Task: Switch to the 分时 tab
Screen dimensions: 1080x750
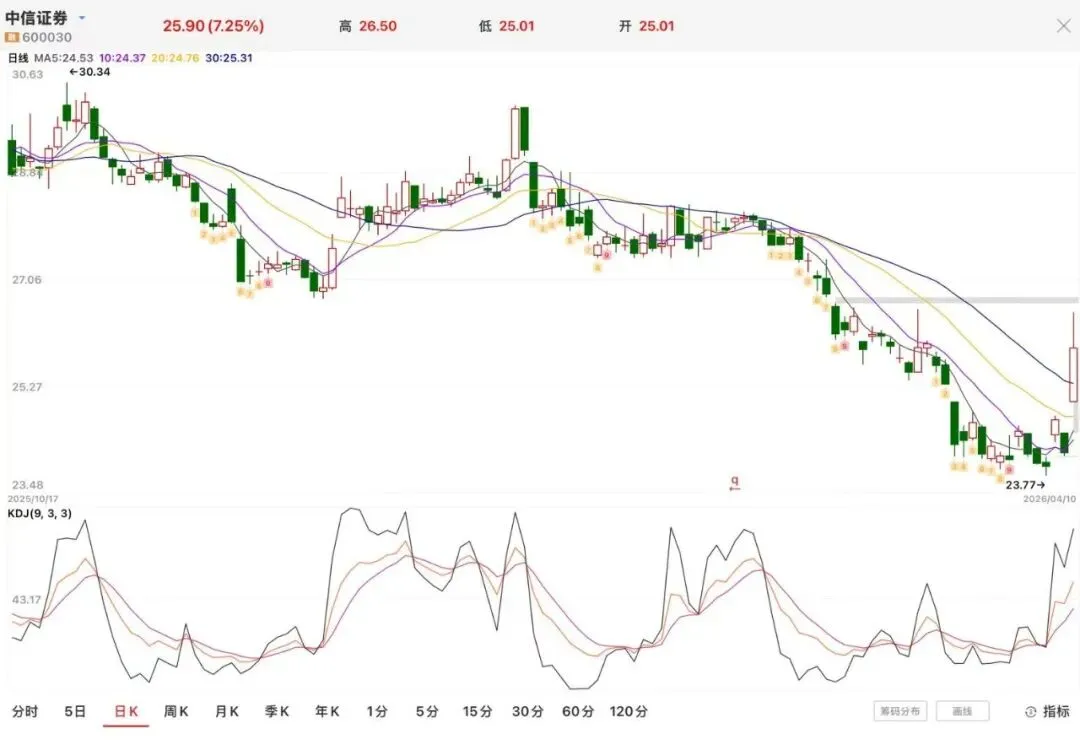Action: pos(25,711)
